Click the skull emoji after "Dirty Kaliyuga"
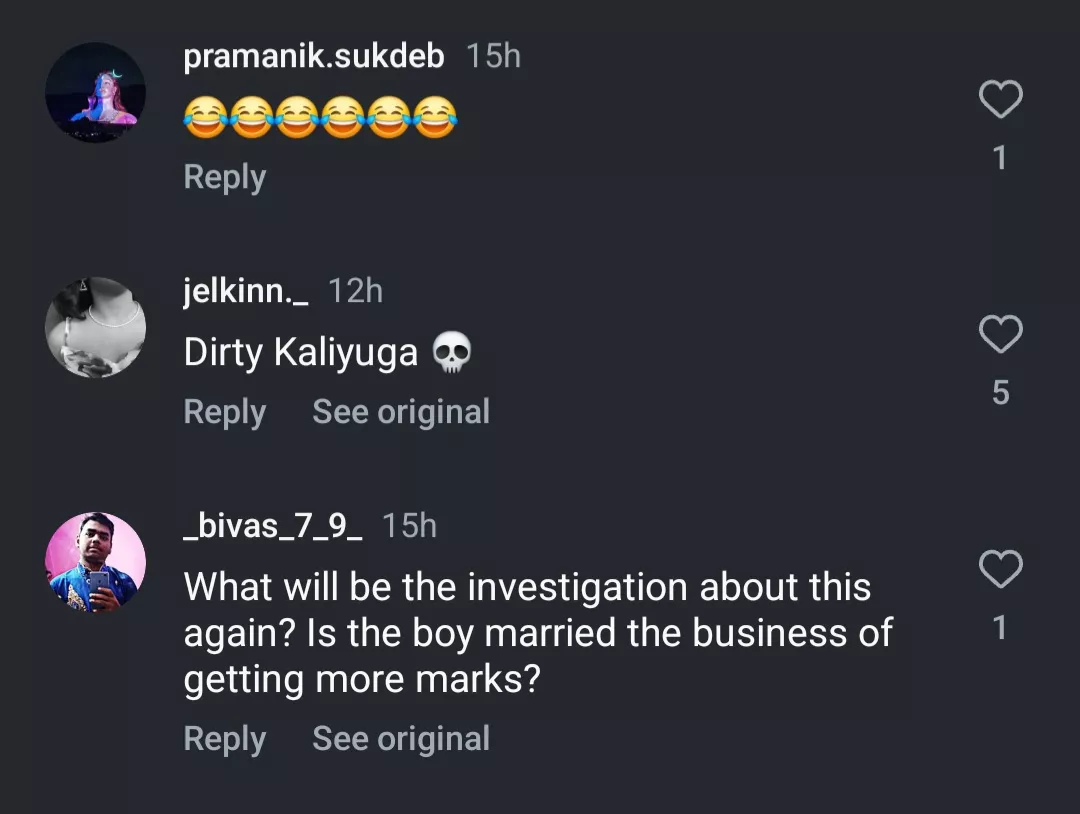The height and width of the screenshot is (814, 1080). coord(452,353)
